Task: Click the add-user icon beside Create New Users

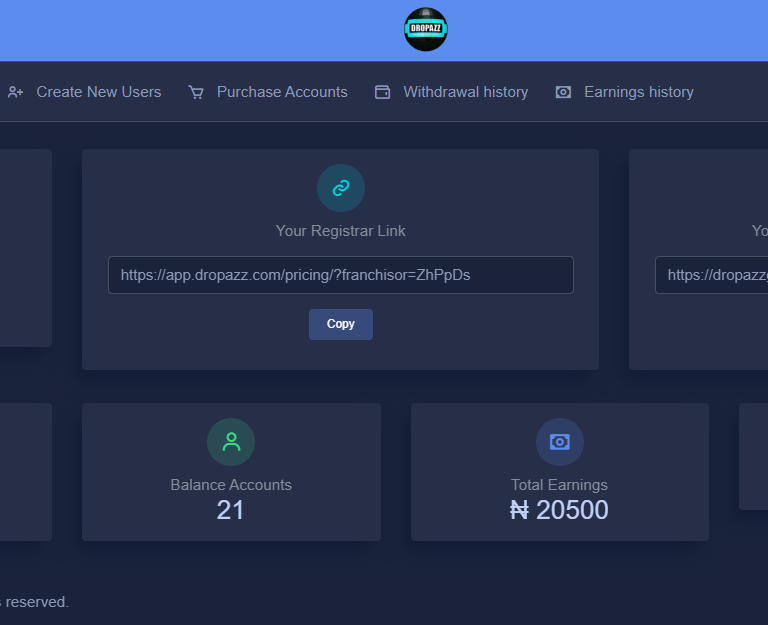Action: click(15, 92)
